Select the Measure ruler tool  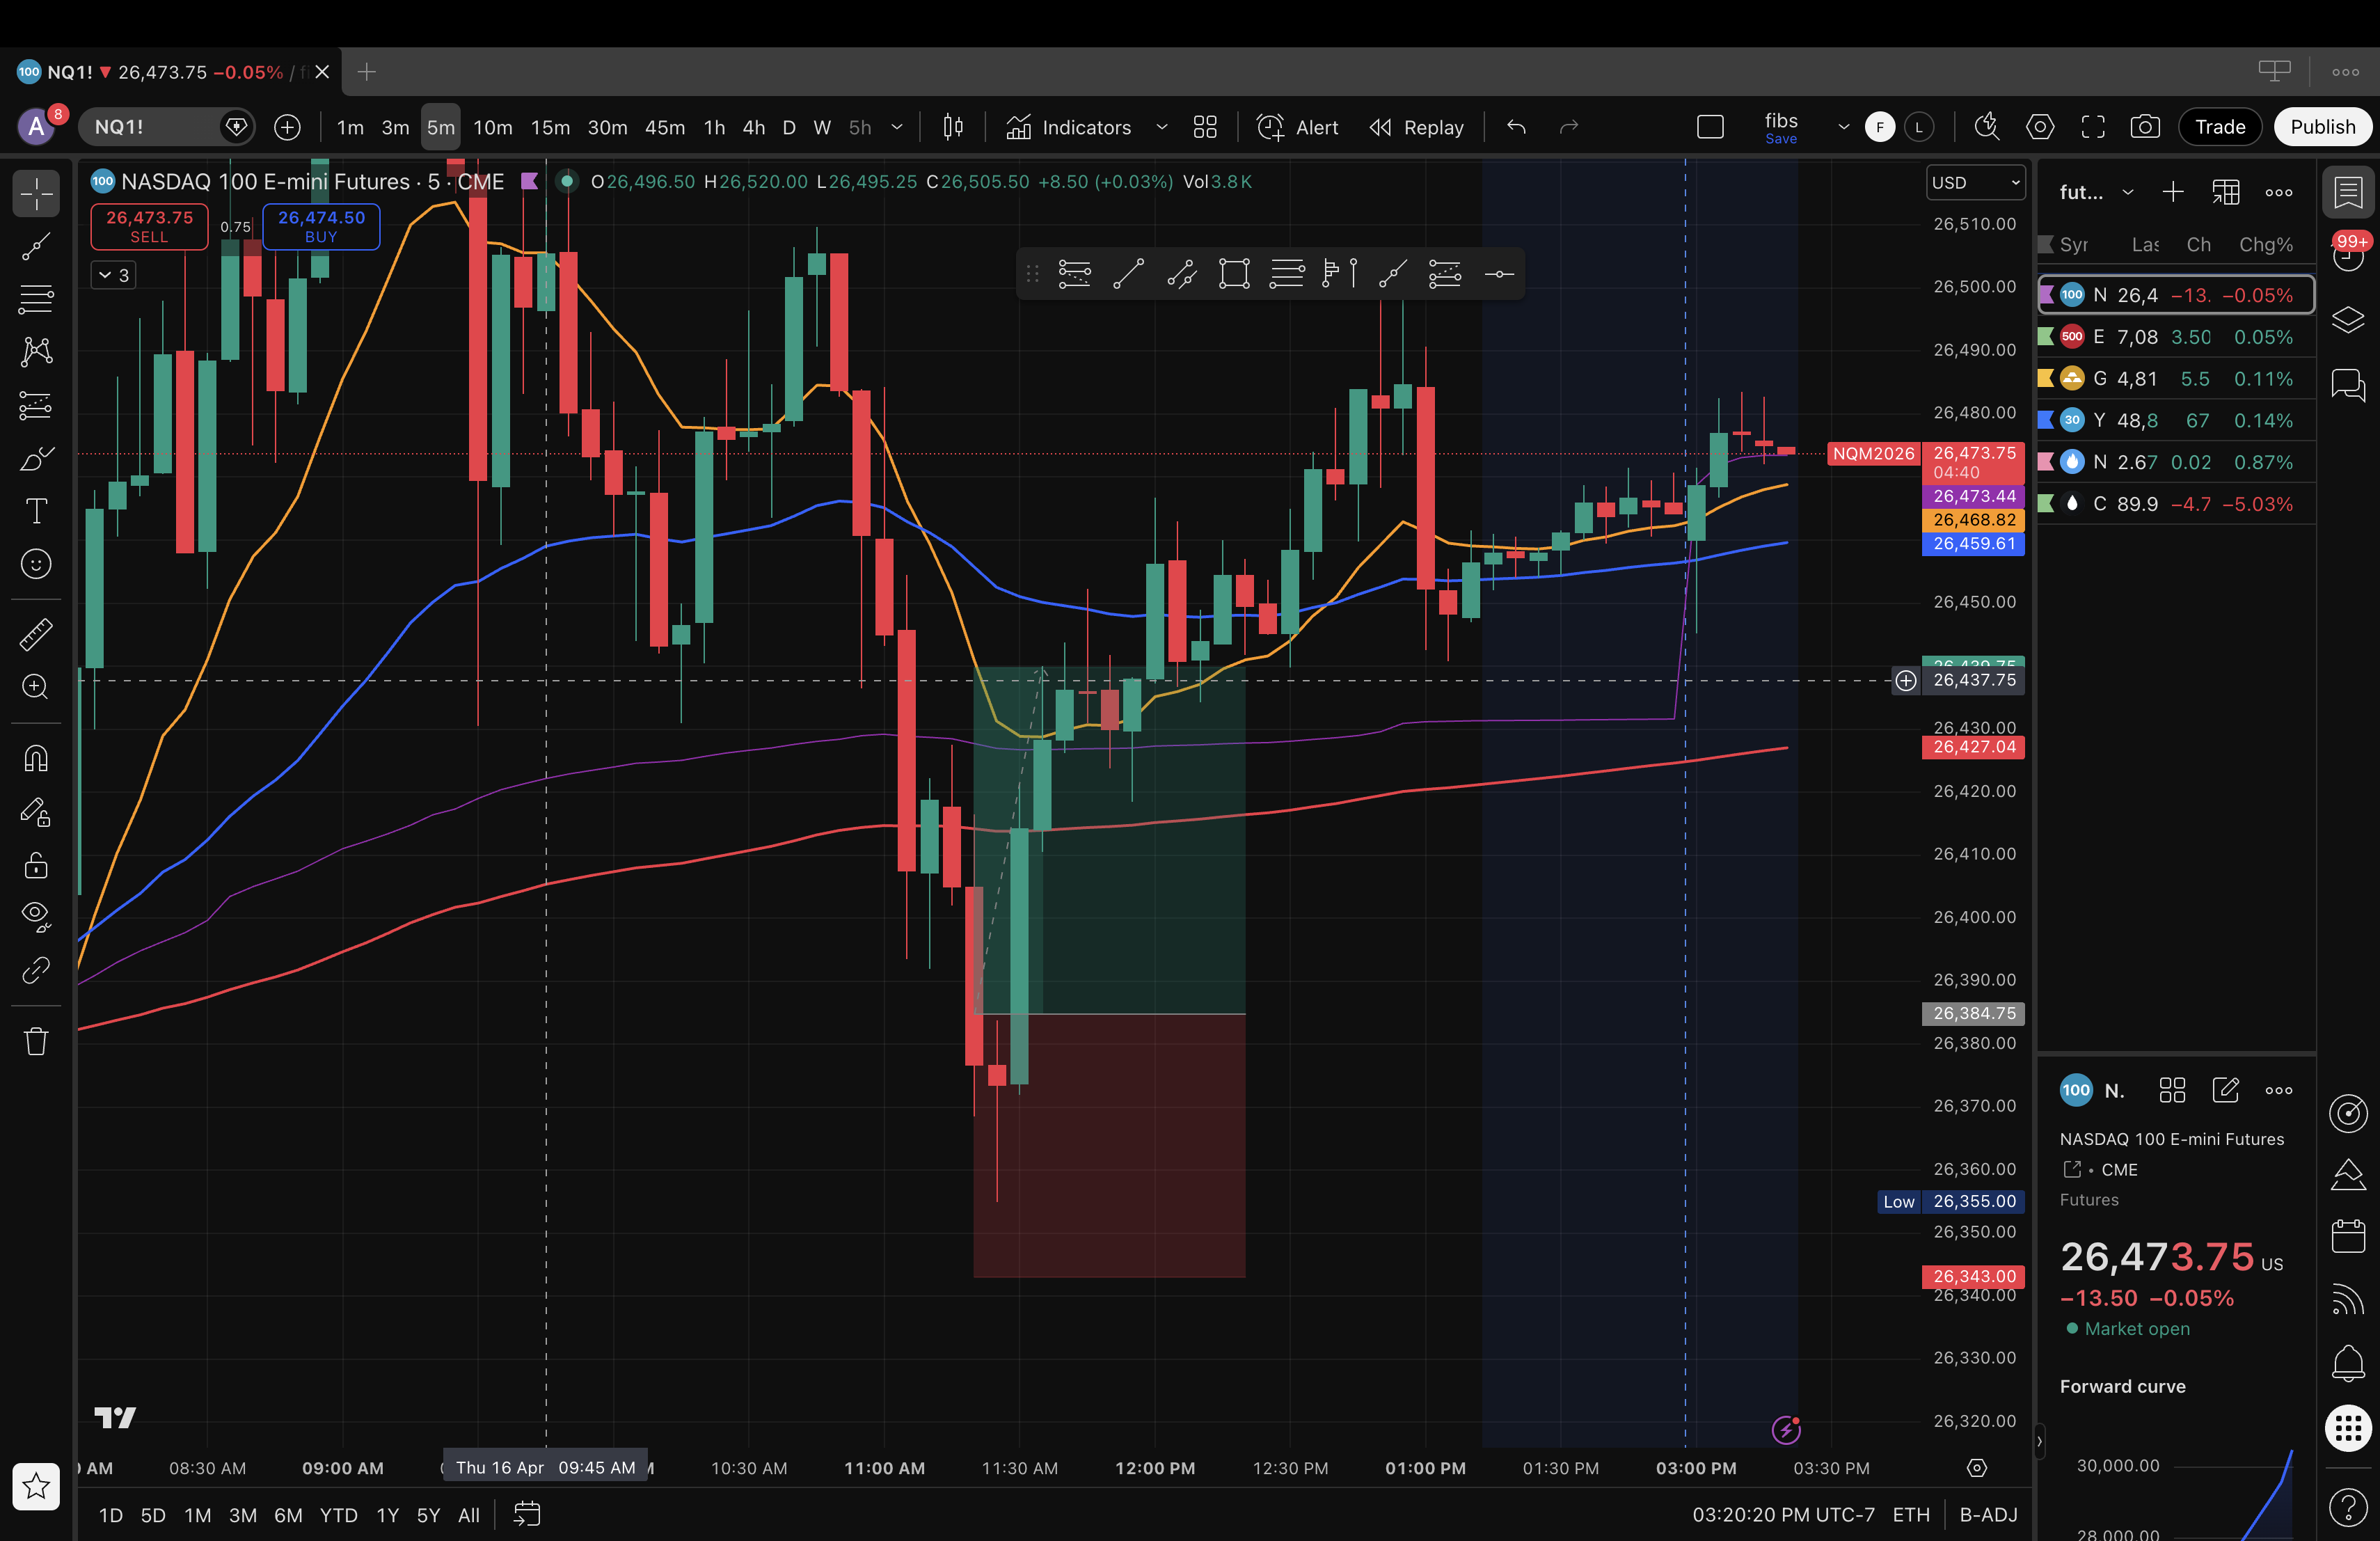click(x=36, y=634)
